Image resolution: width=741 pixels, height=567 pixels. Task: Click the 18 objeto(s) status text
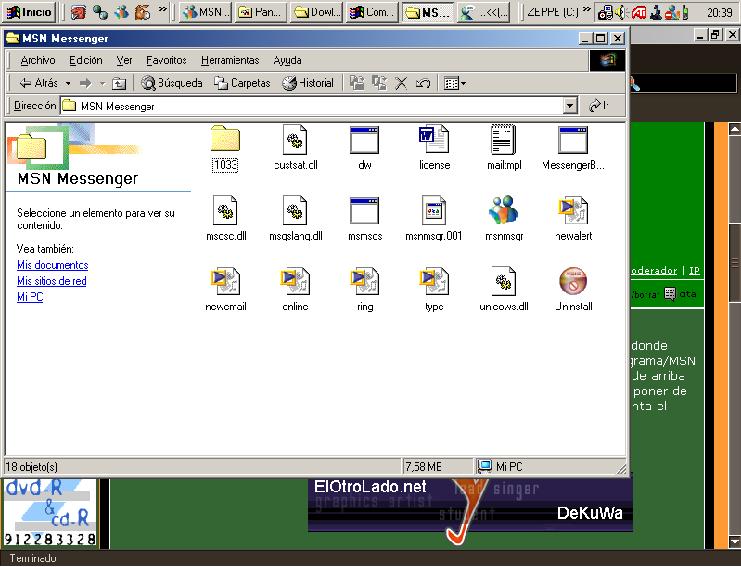32,467
